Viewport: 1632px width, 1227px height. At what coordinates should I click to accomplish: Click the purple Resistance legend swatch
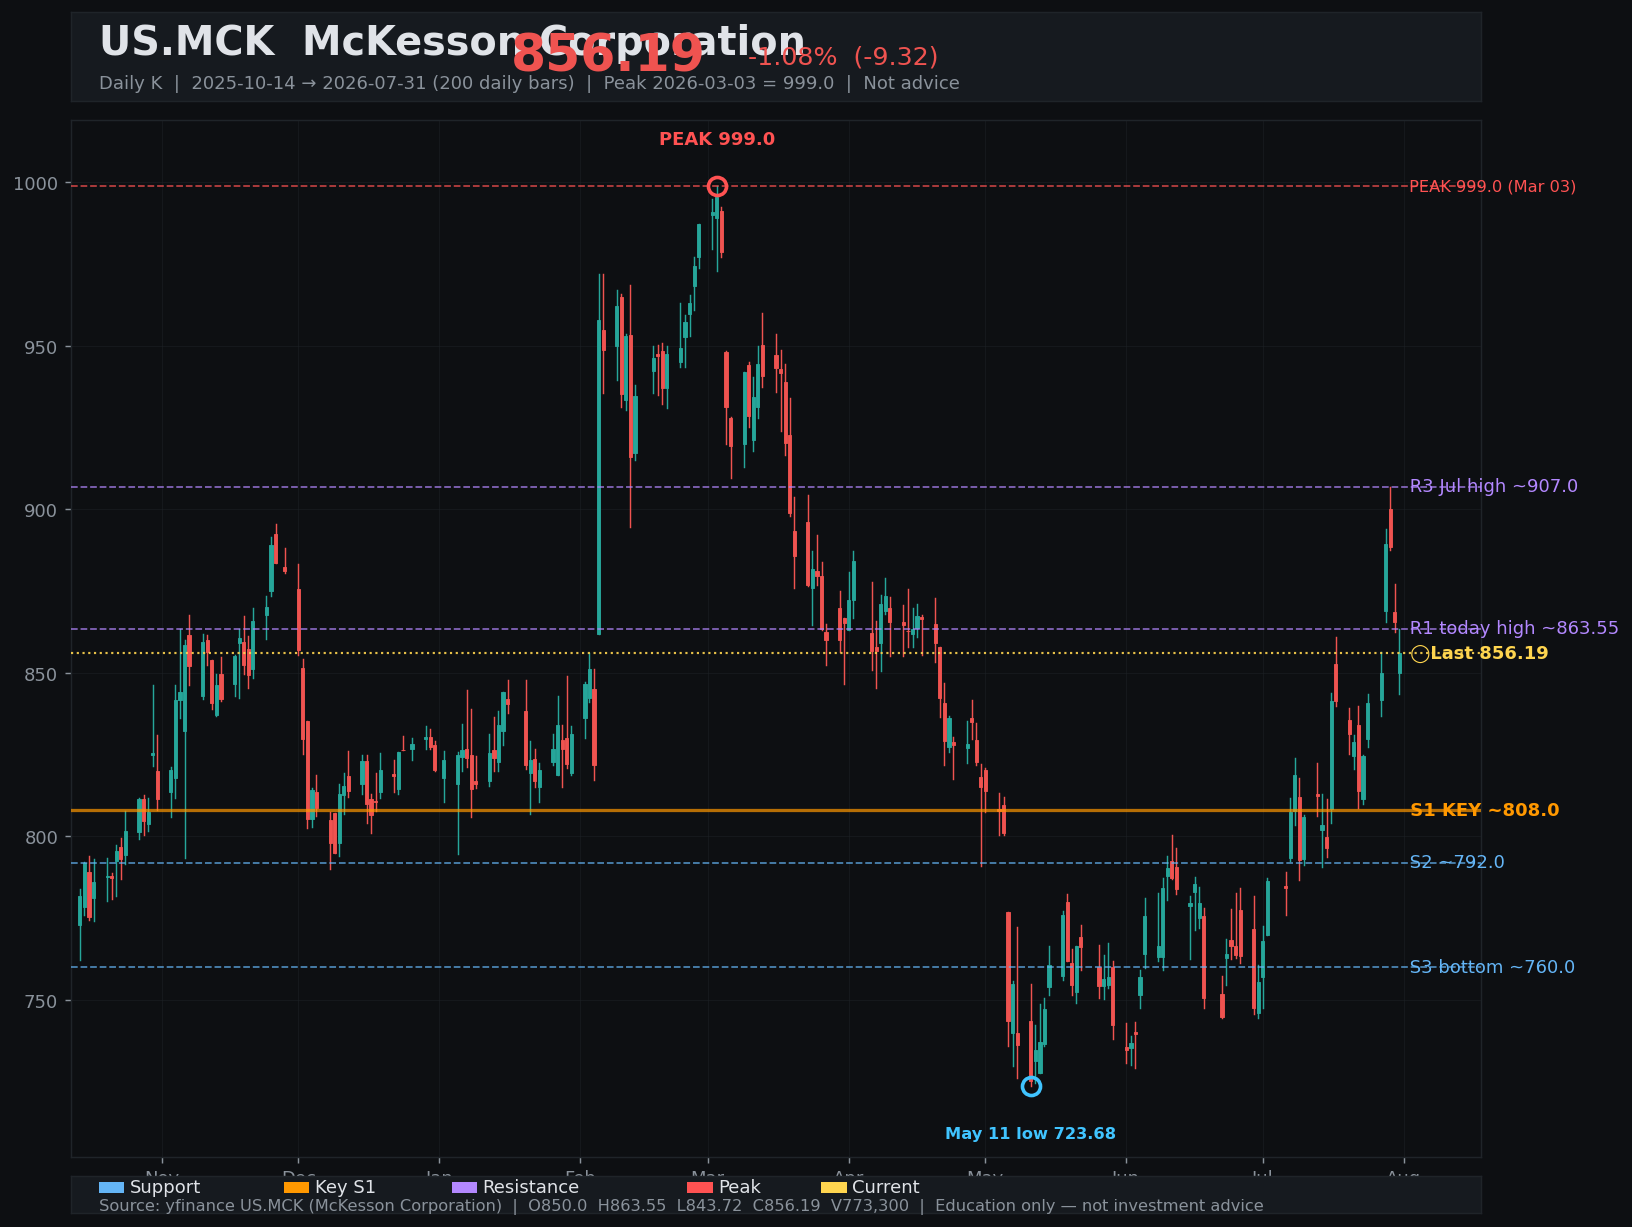[x=464, y=1188]
